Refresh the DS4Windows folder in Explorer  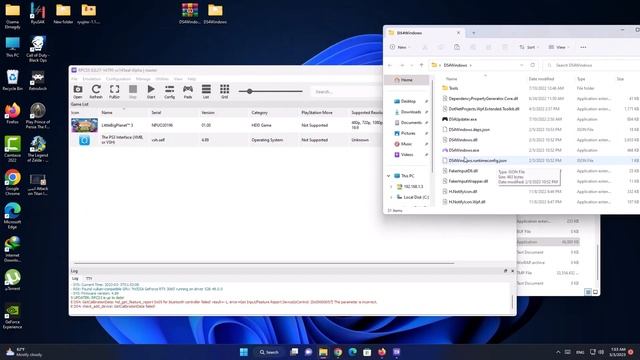pyautogui.click(x=533, y=65)
